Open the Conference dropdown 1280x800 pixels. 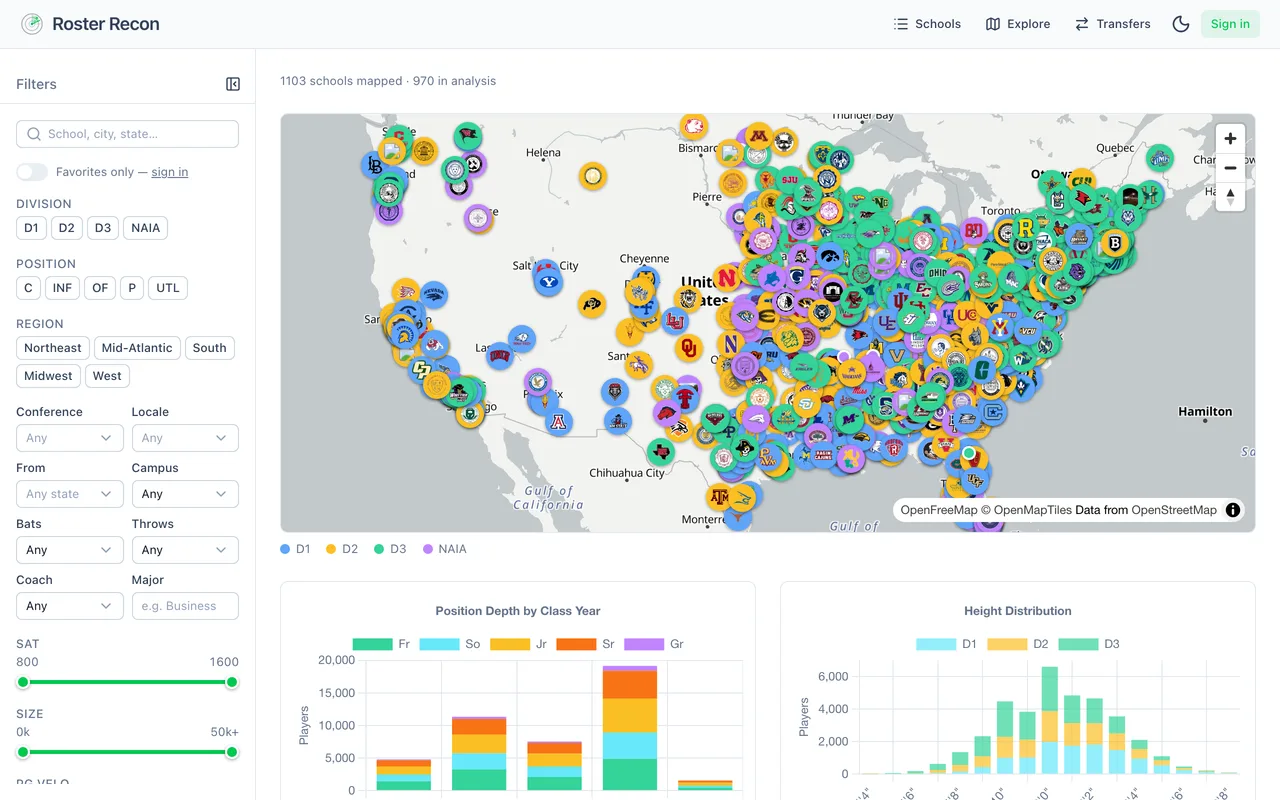pyautogui.click(x=70, y=438)
